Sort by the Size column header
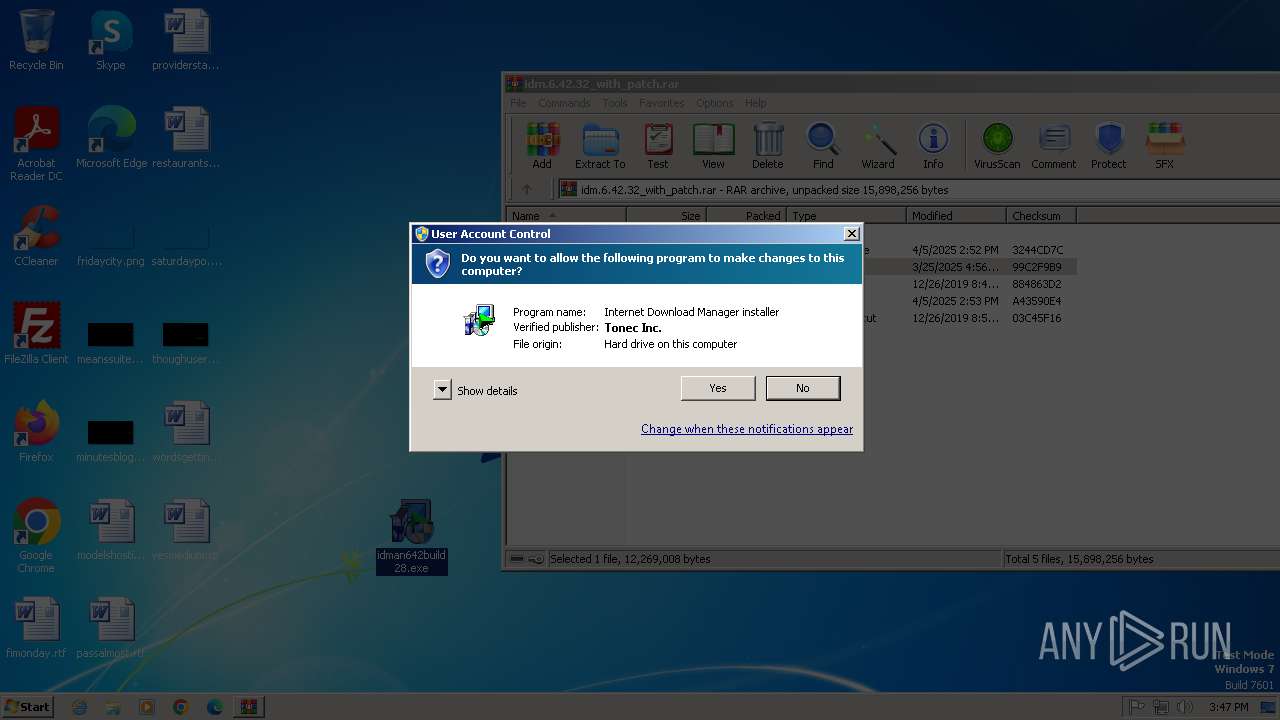The height and width of the screenshot is (720, 1280). [x=666, y=216]
